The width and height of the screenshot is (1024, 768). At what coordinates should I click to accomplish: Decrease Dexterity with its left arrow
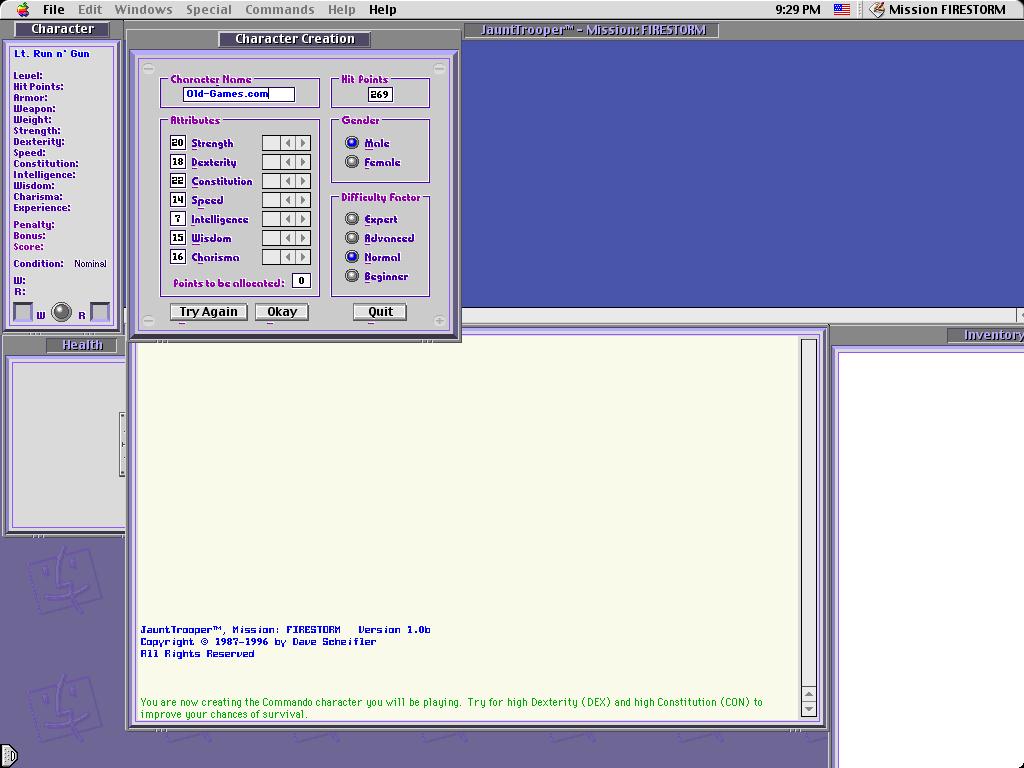288,162
